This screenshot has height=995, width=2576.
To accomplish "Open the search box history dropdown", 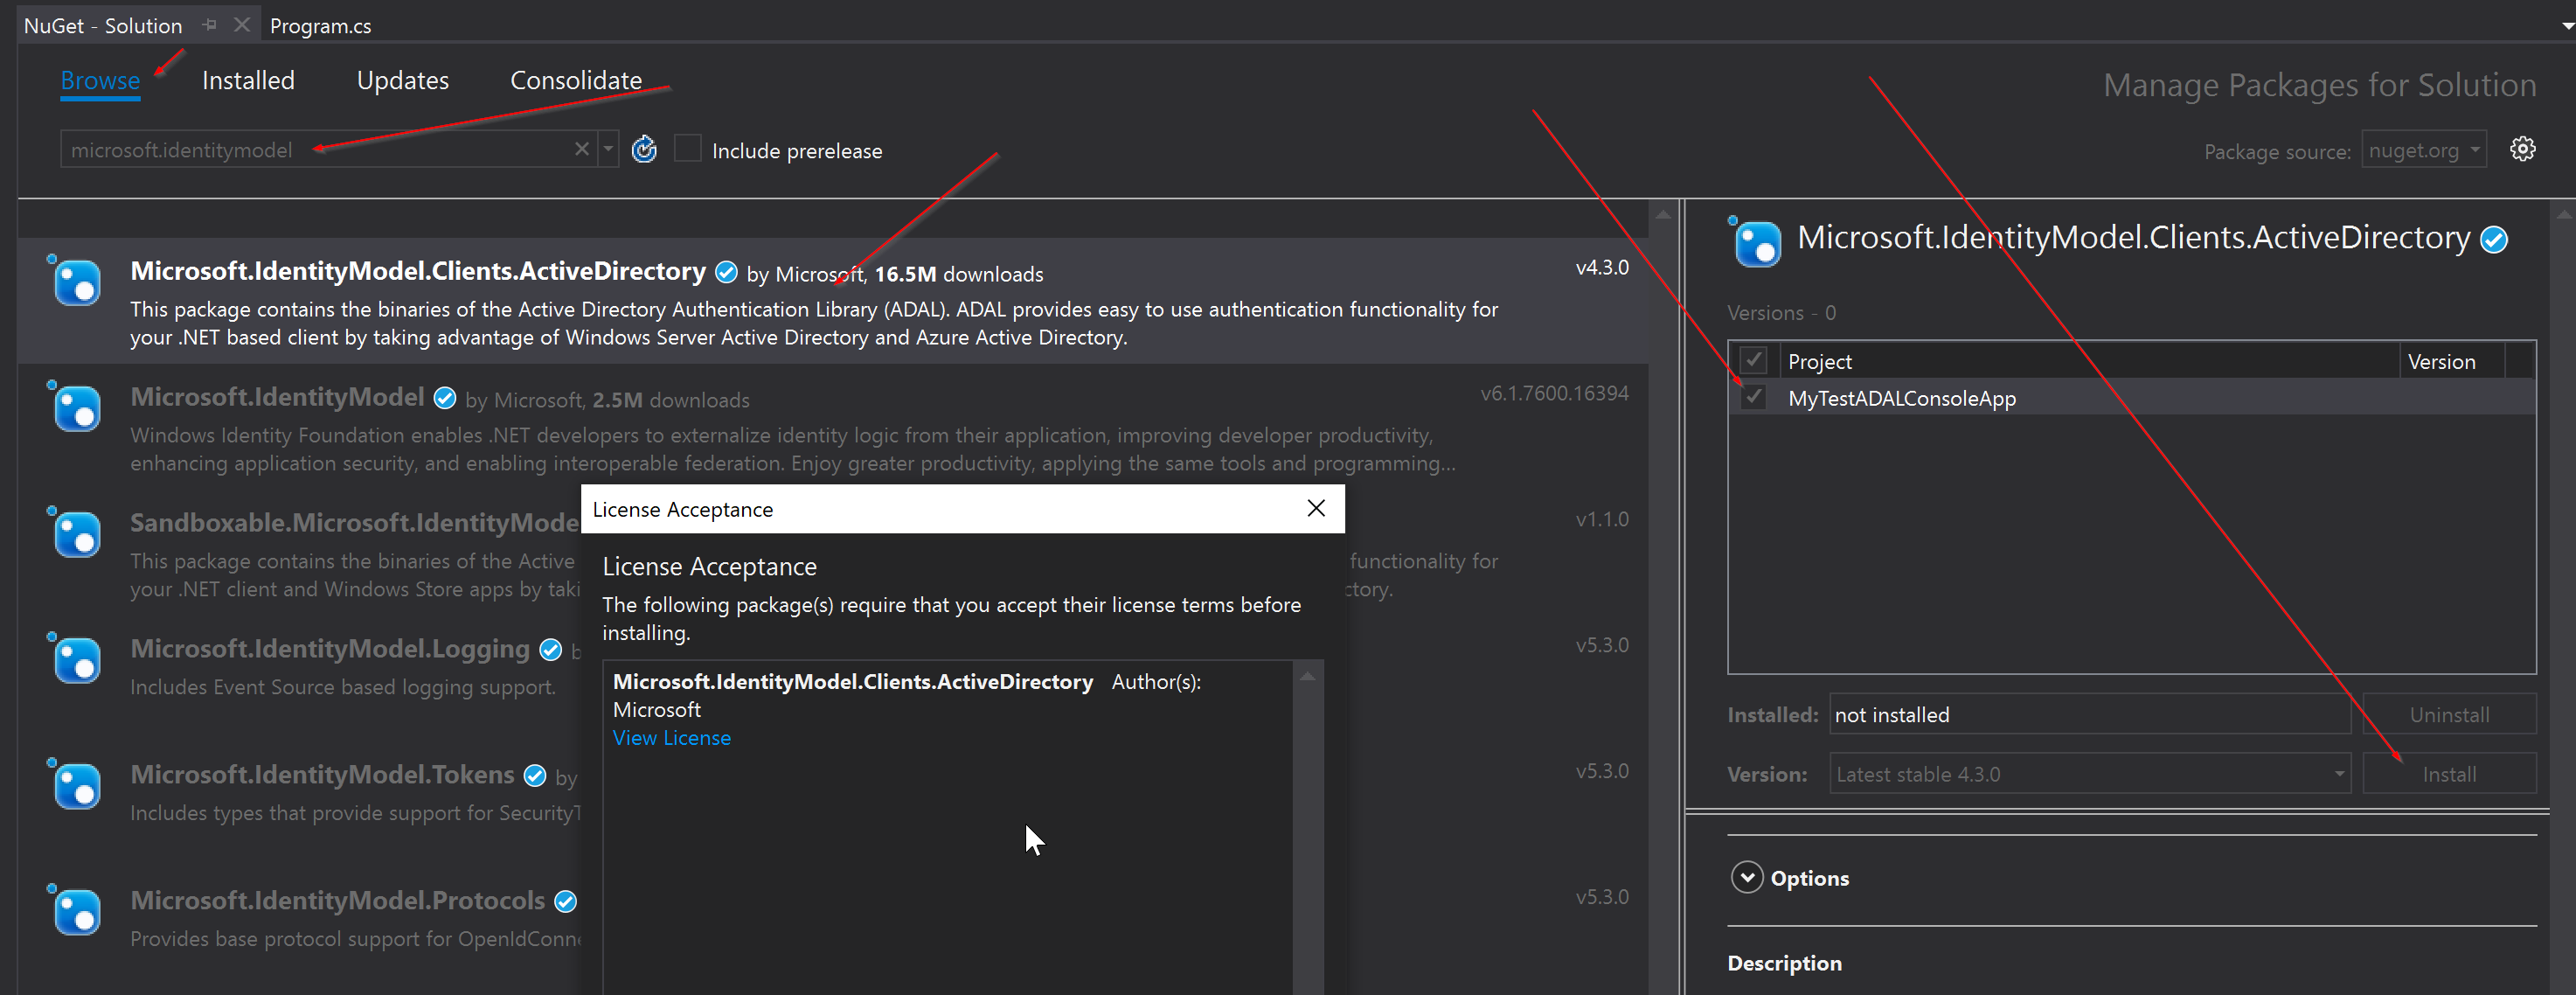I will 608,149.
